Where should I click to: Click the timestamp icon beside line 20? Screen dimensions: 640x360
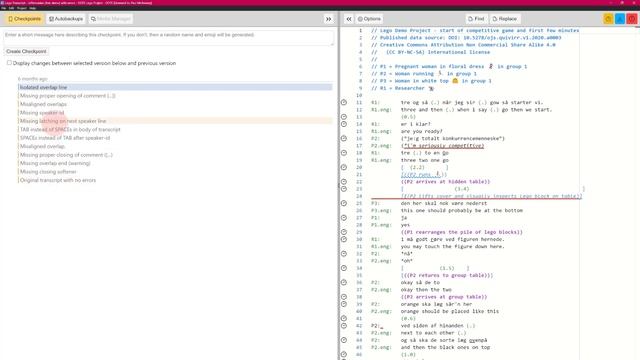click(344, 167)
